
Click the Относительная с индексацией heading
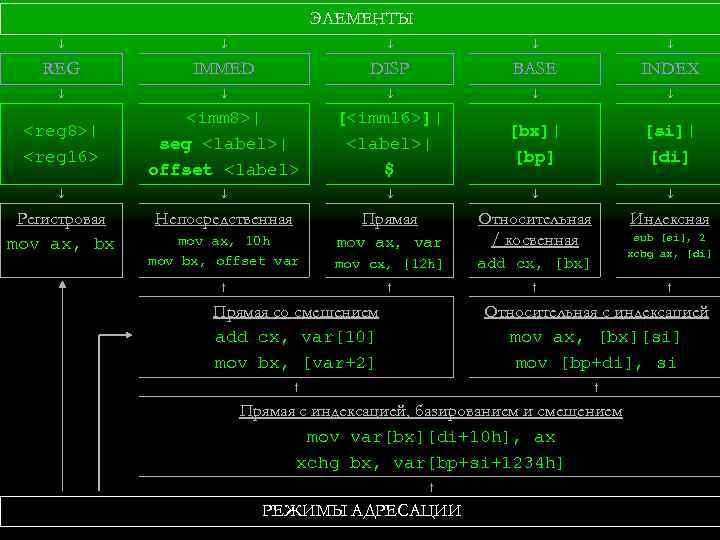coord(596,312)
